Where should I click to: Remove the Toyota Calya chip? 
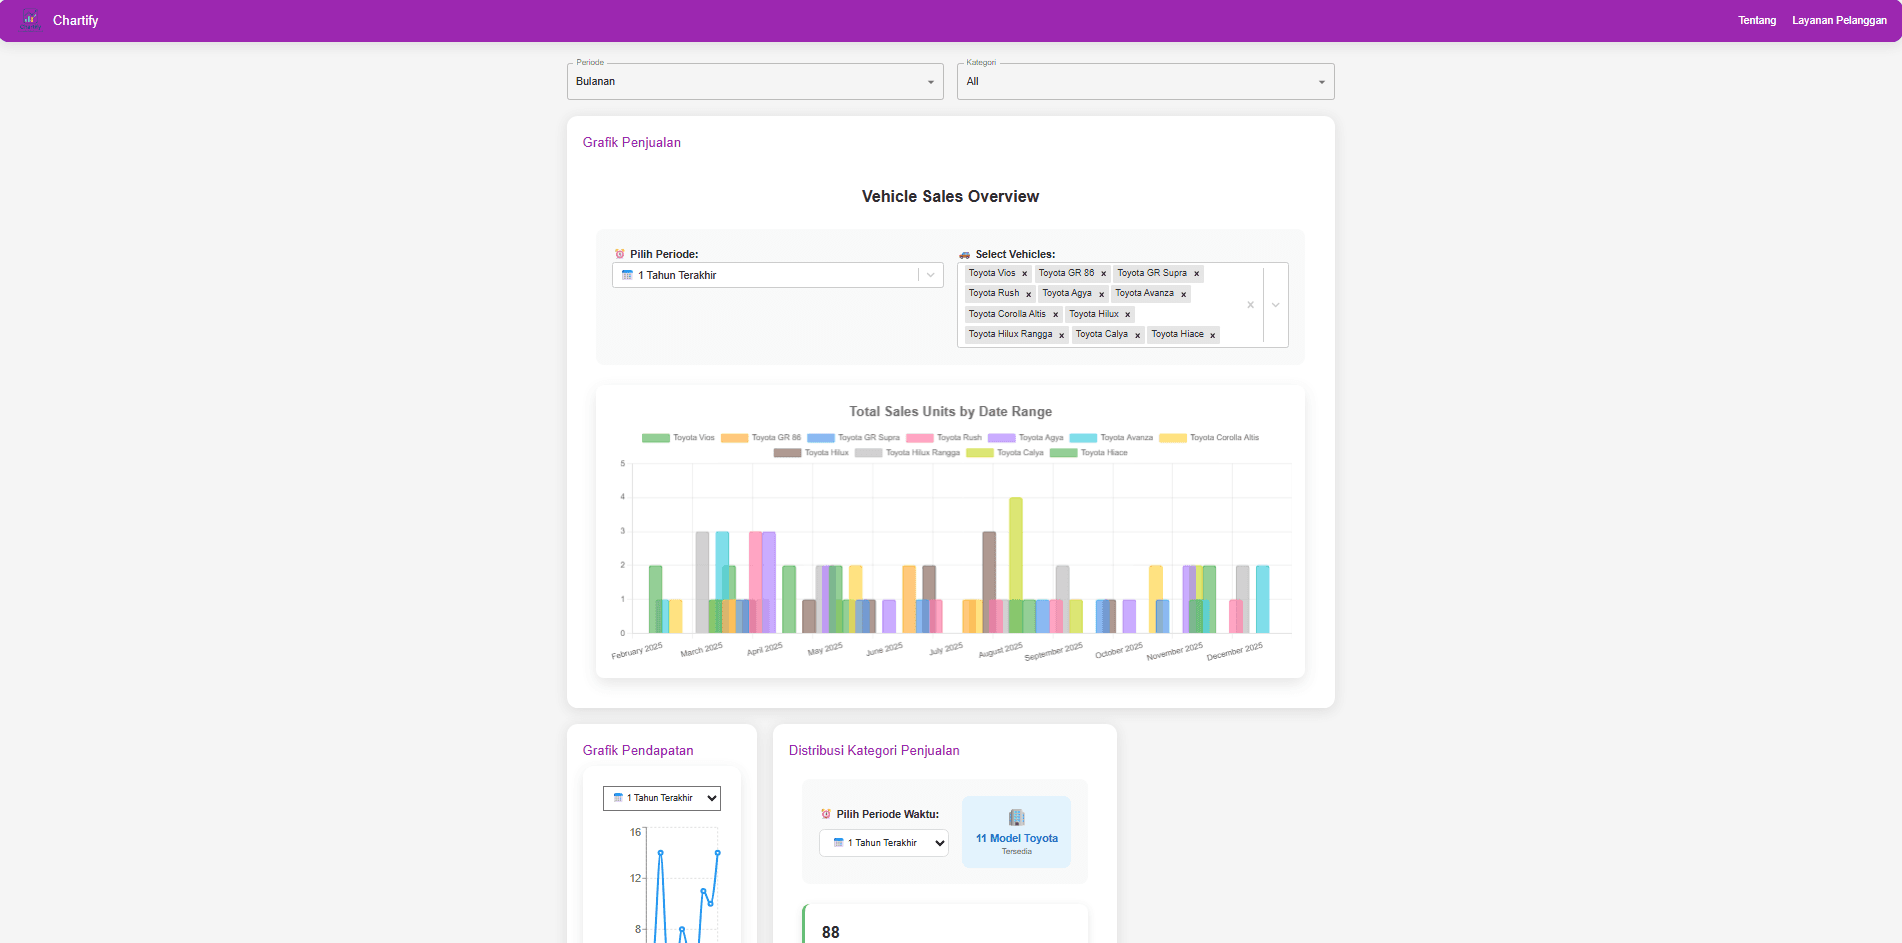[1137, 335]
